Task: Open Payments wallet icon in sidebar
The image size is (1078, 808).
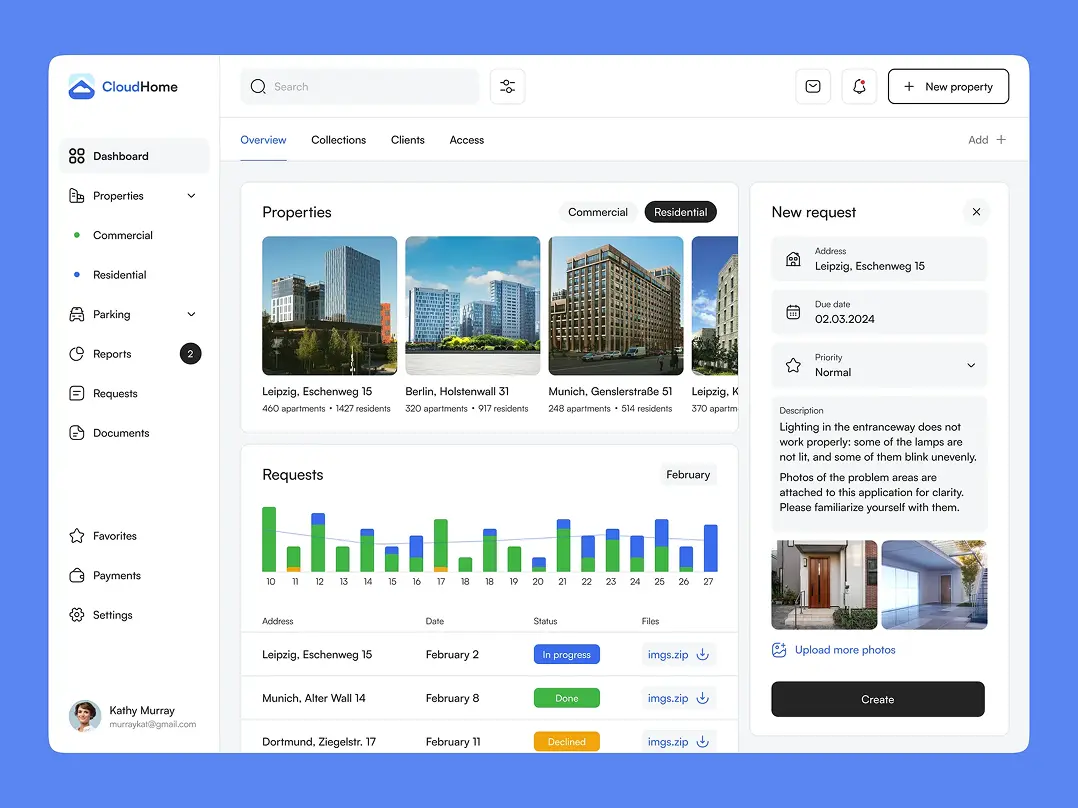Action: [77, 576]
